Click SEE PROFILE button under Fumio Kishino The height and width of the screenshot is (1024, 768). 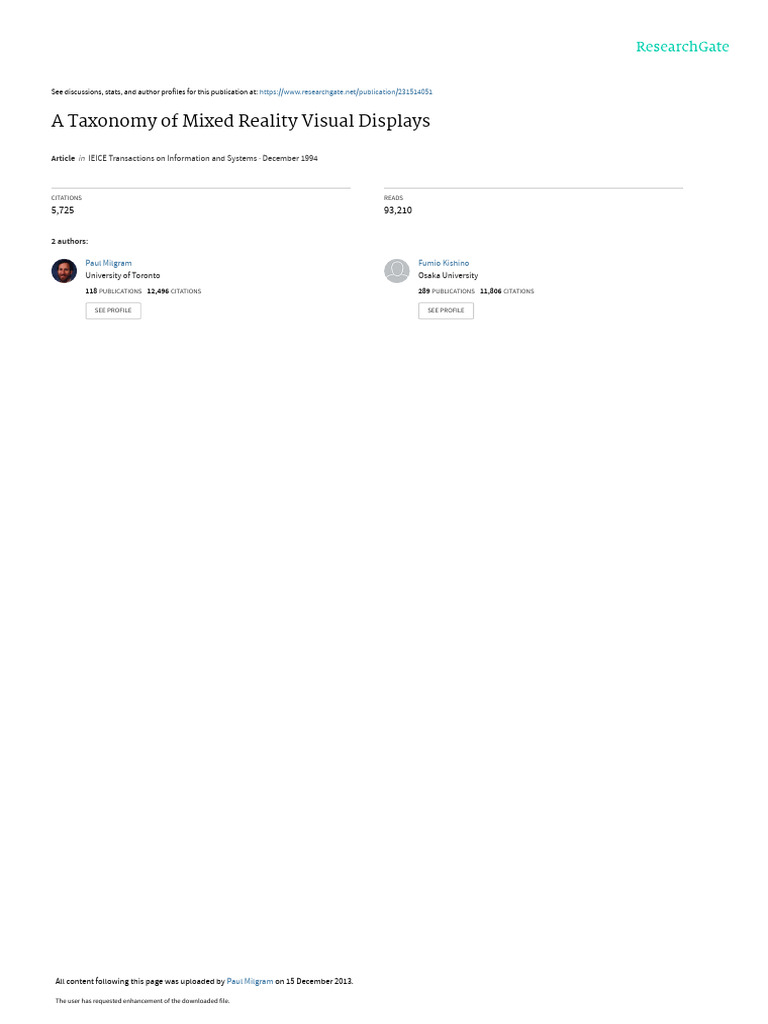tap(446, 311)
